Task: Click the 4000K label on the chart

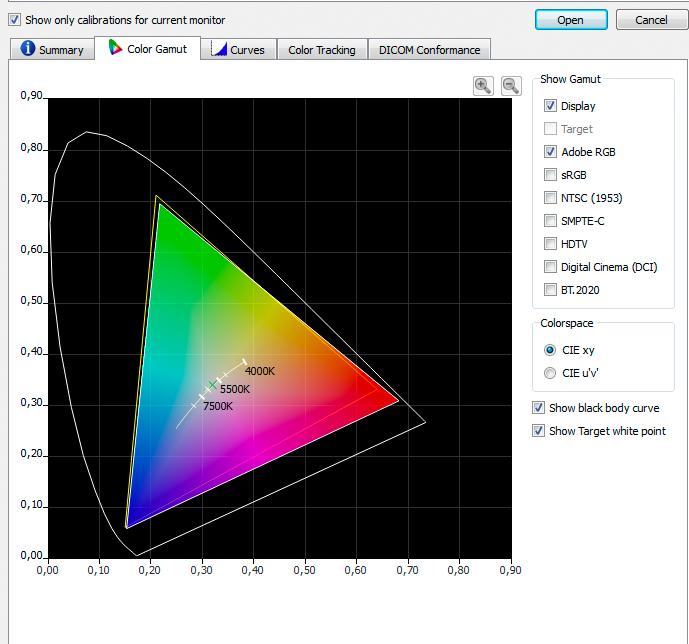Action: click(x=260, y=371)
